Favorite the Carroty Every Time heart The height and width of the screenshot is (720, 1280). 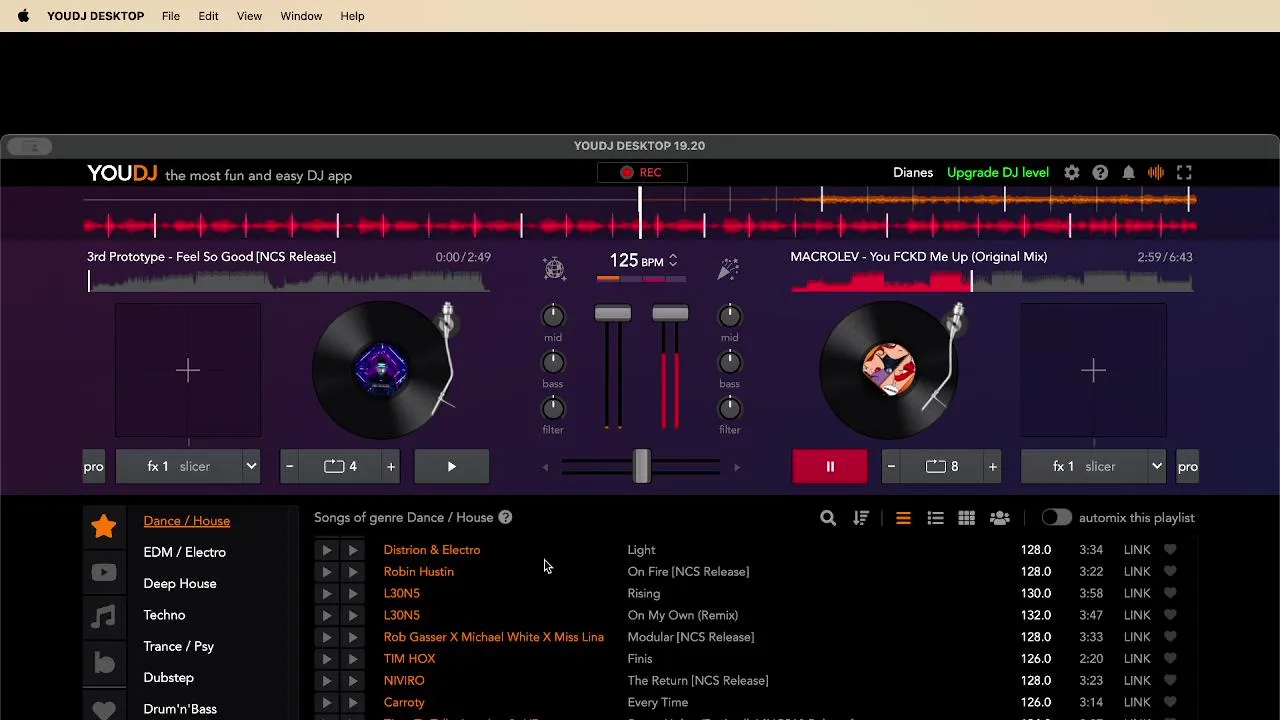coord(1170,703)
